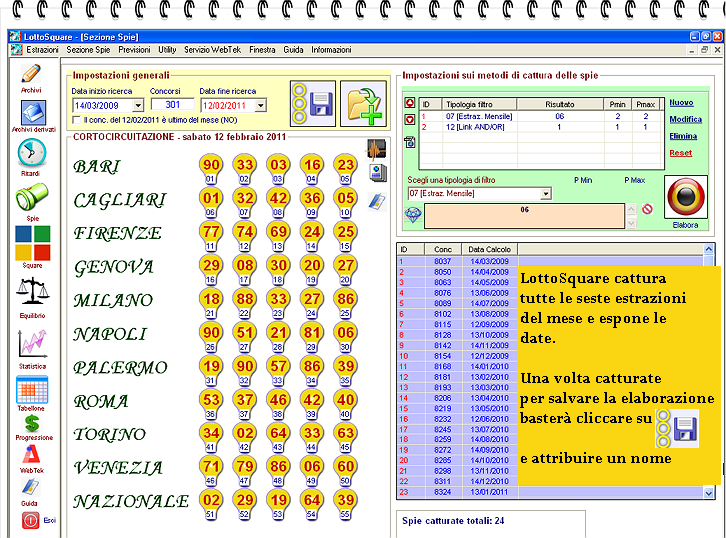
Task: Open the Equilibrio scales icon
Action: tap(32, 292)
